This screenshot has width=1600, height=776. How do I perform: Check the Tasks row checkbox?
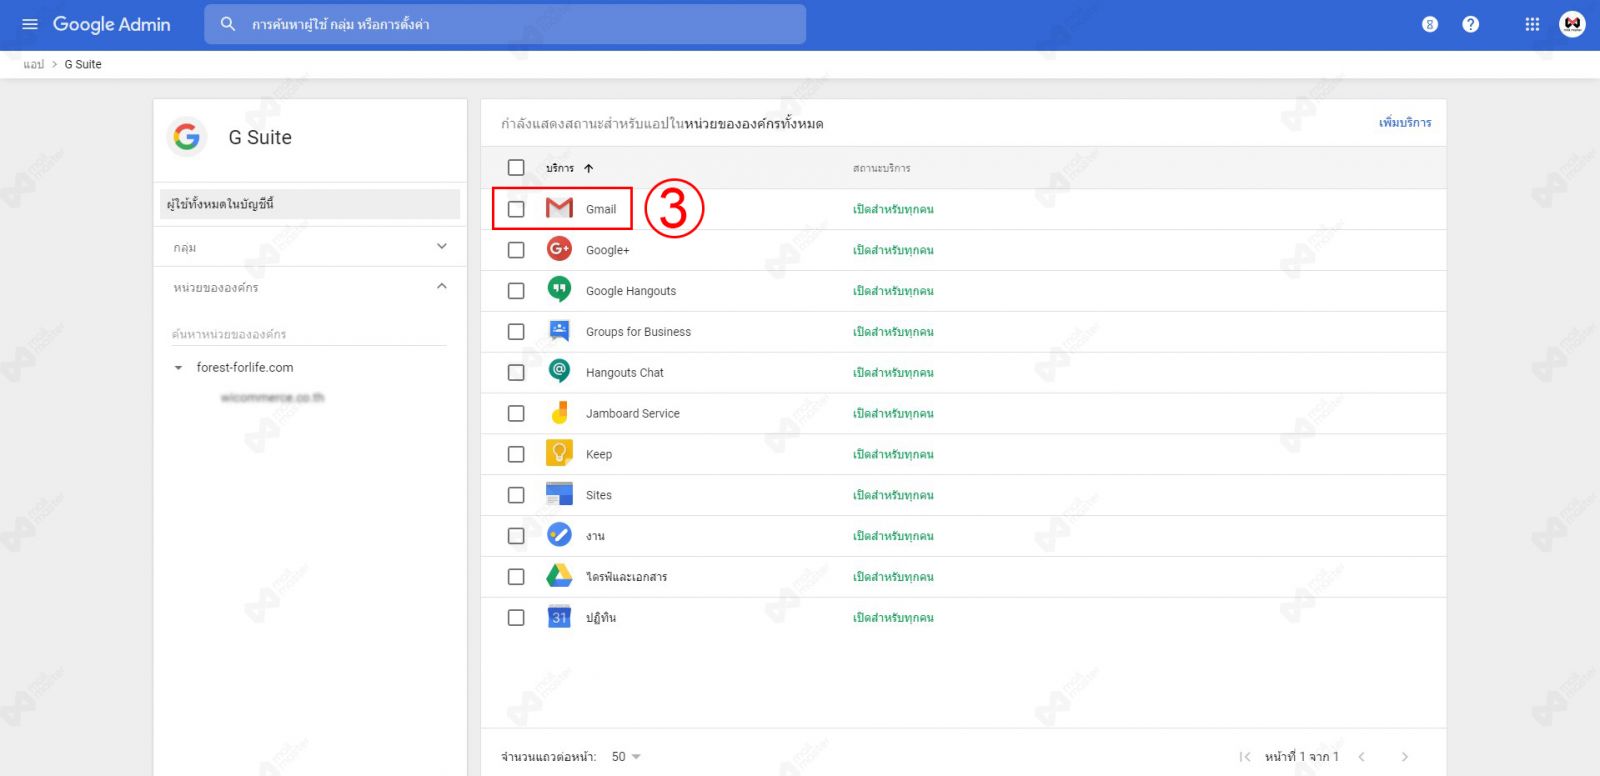(x=516, y=536)
